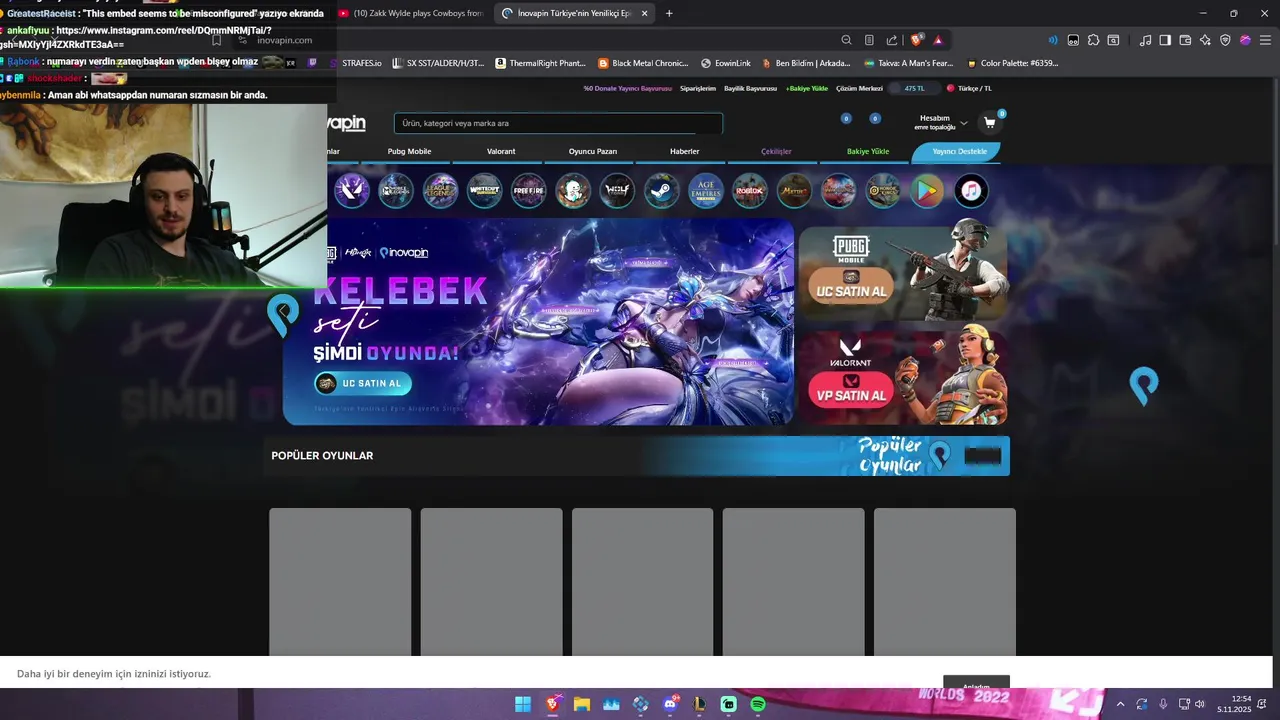Open the Wolf Team round icon
The width and height of the screenshot is (1280, 720).
[x=617, y=190]
